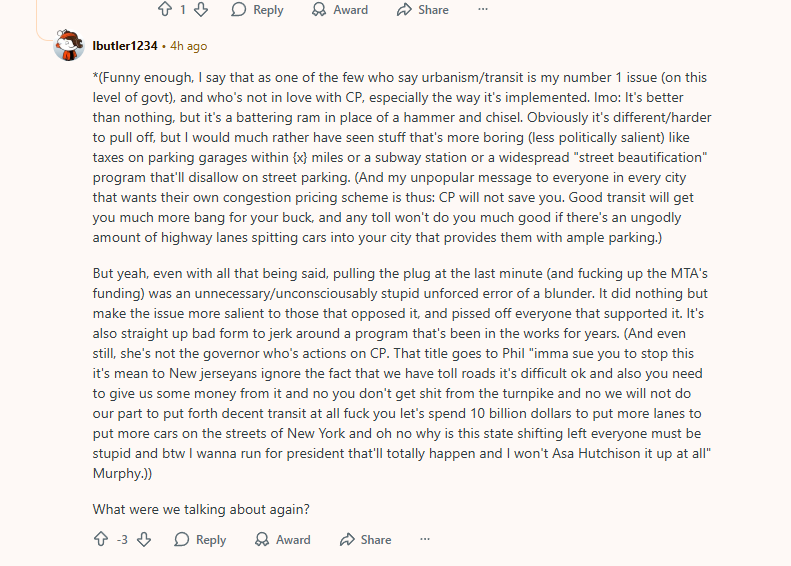
Task: Click the -3 vote score
Action: pos(122,540)
